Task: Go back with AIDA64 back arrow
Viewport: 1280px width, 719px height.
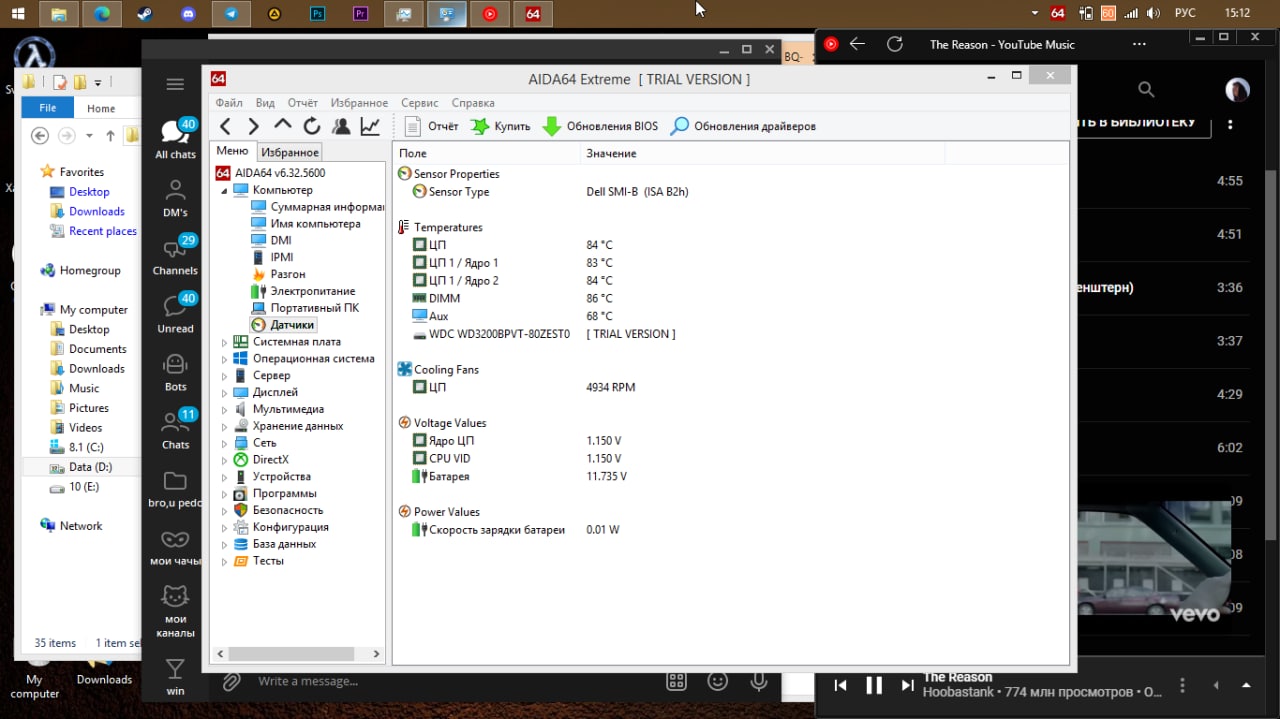Action: pos(226,126)
